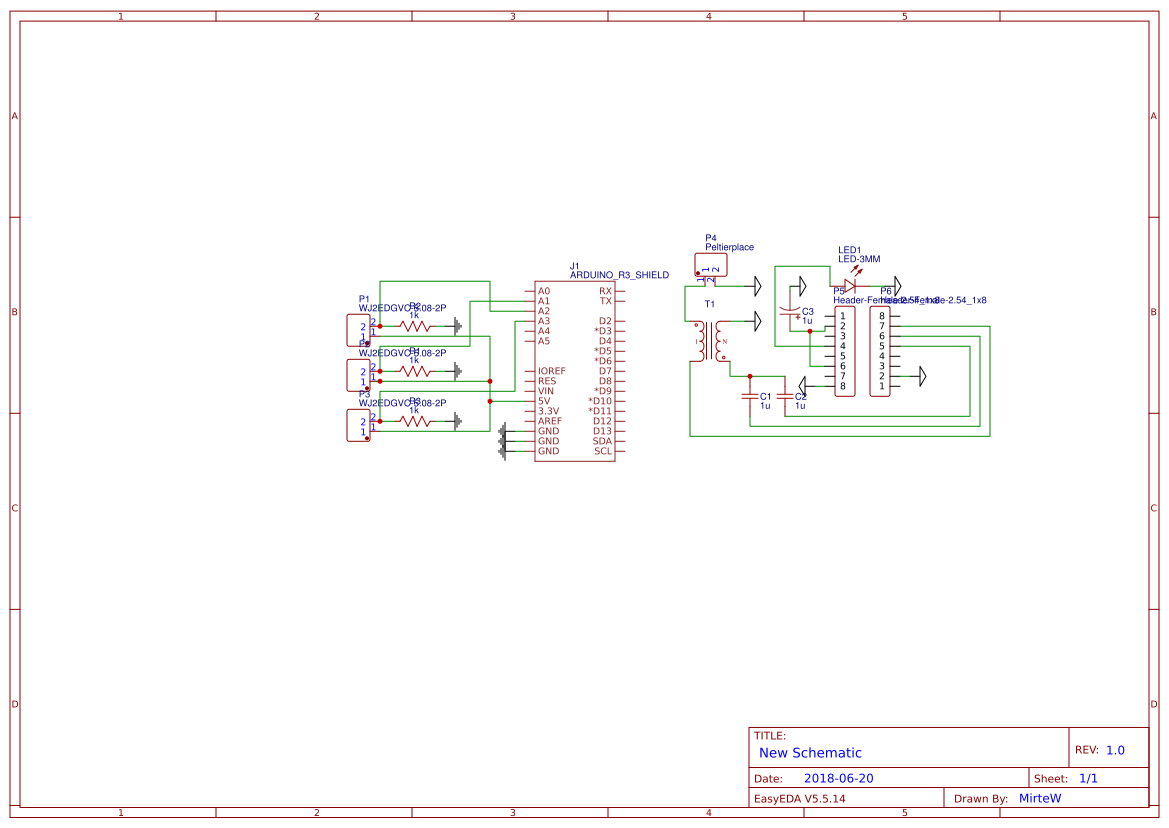Viewport: 1169px width, 828px height.
Task: Select the ARDUINO_R3_SHIELD symbol J1
Action: (x=575, y=370)
